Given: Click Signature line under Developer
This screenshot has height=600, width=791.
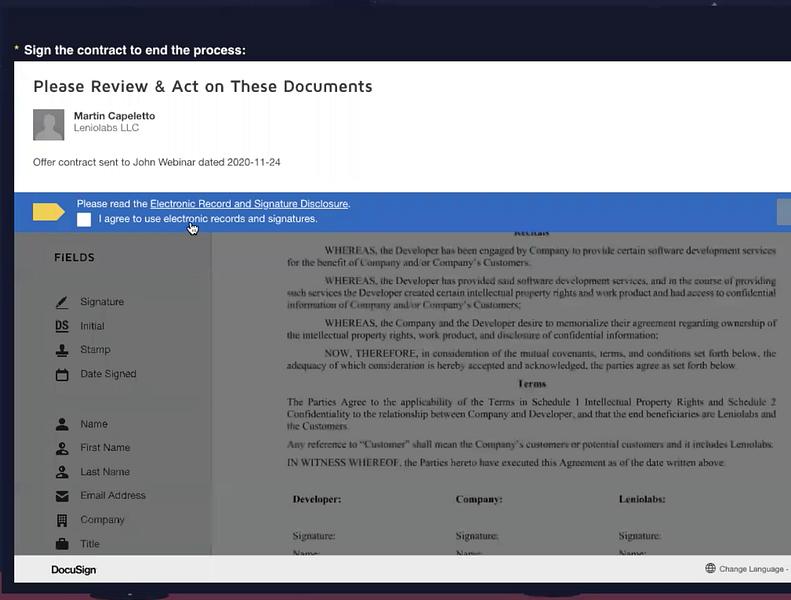Looking at the screenshot, I should coord(314,536).
